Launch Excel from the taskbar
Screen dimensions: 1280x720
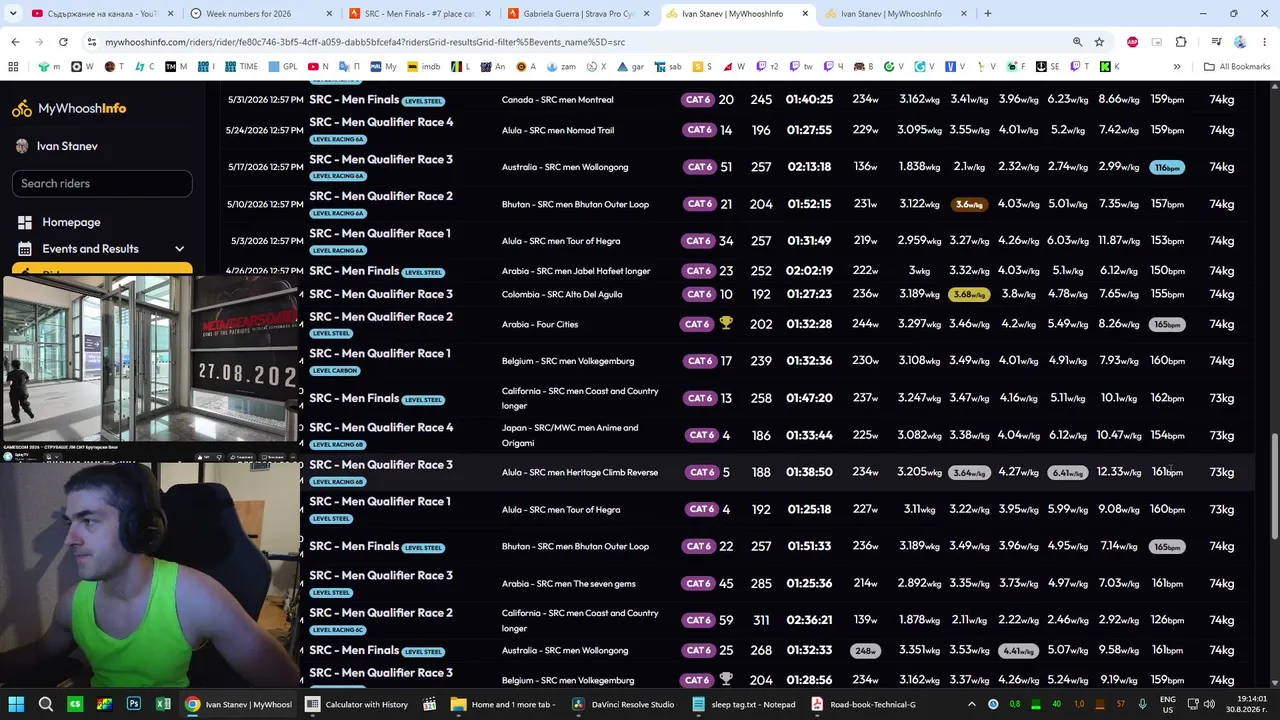pyautogui.click(x=163, y=704)
